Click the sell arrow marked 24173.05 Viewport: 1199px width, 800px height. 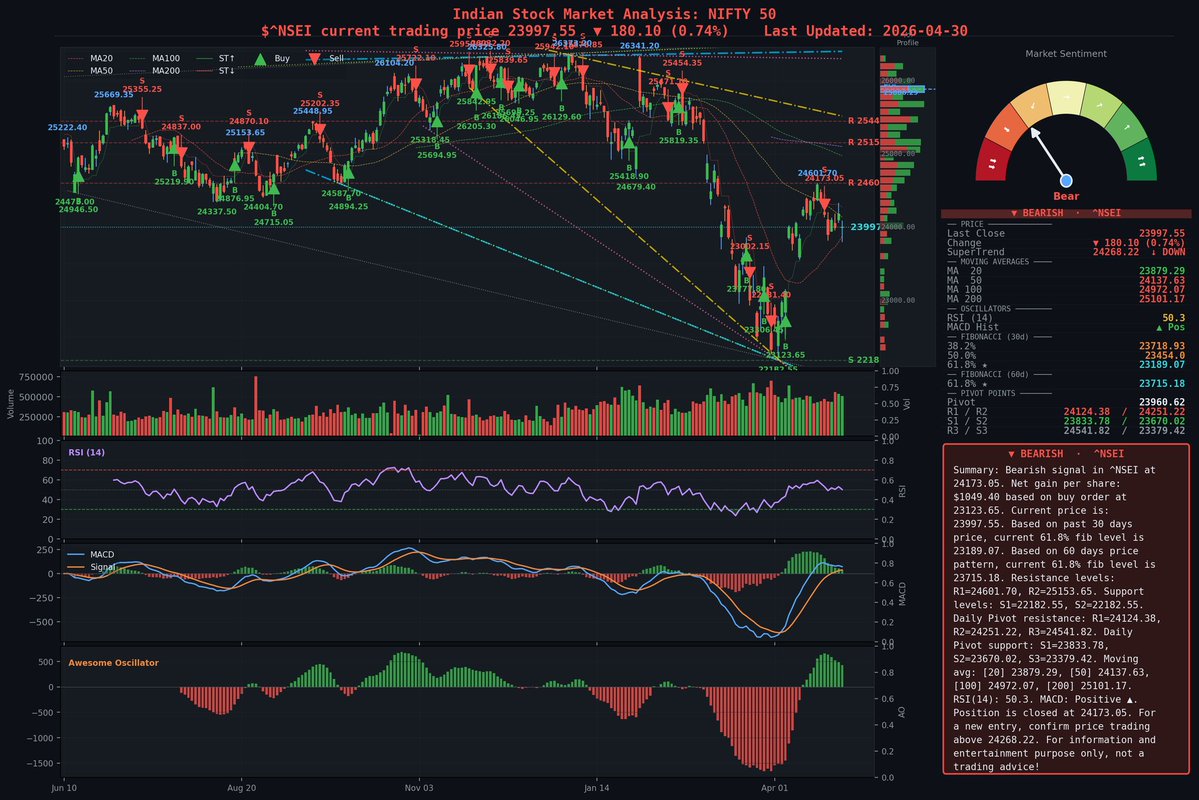(x=824, y=203)
